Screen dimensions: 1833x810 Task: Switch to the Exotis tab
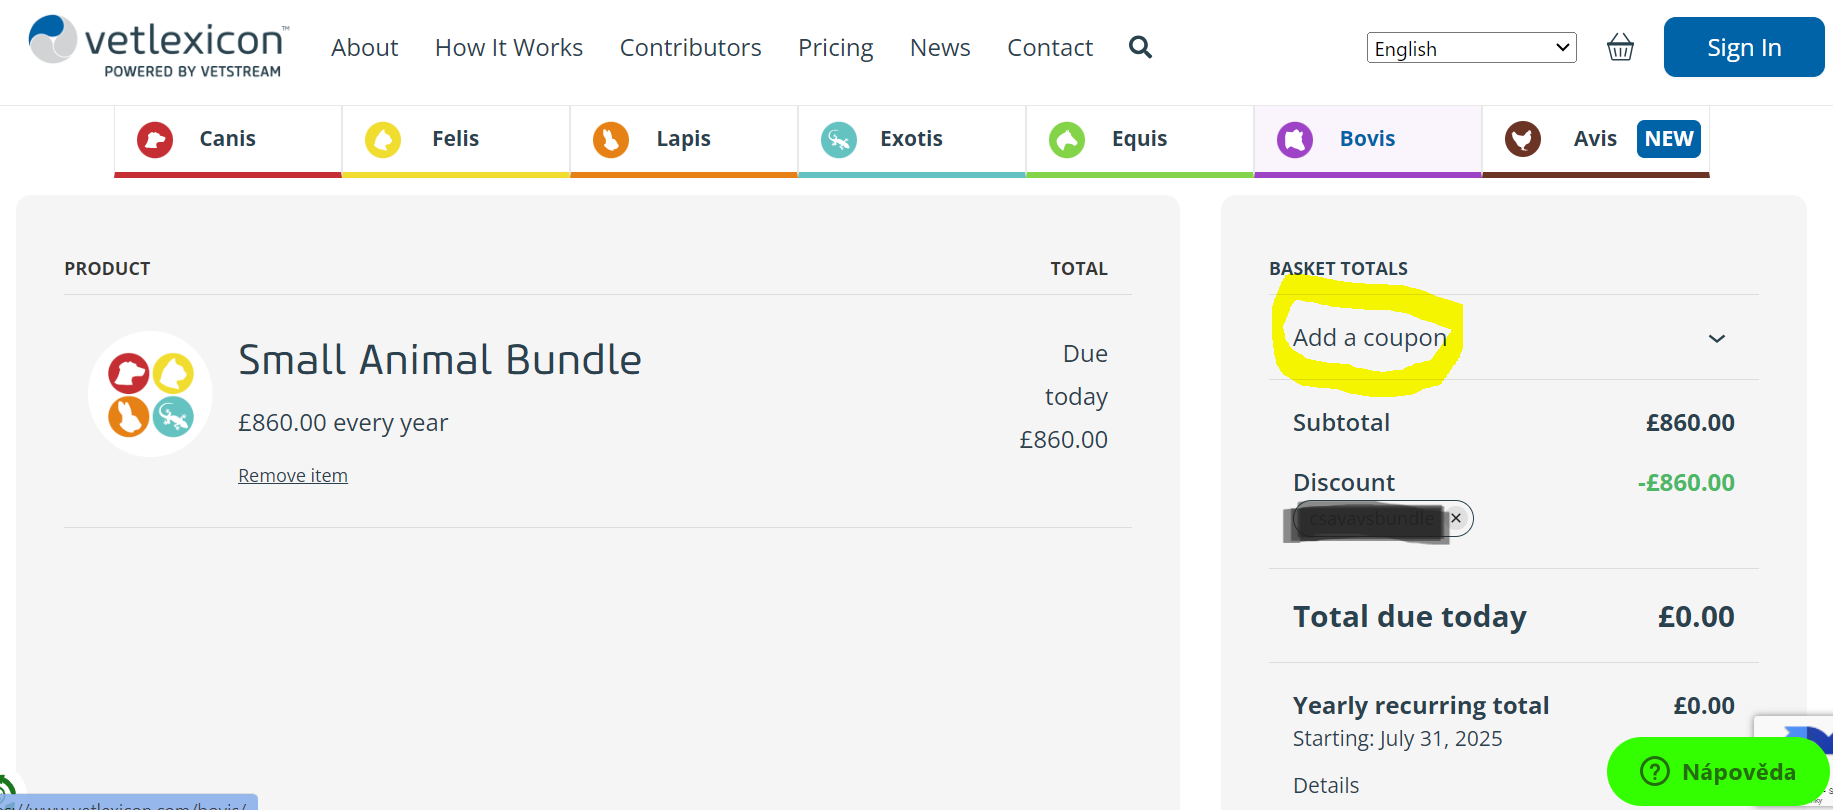(x=912, y=141)
